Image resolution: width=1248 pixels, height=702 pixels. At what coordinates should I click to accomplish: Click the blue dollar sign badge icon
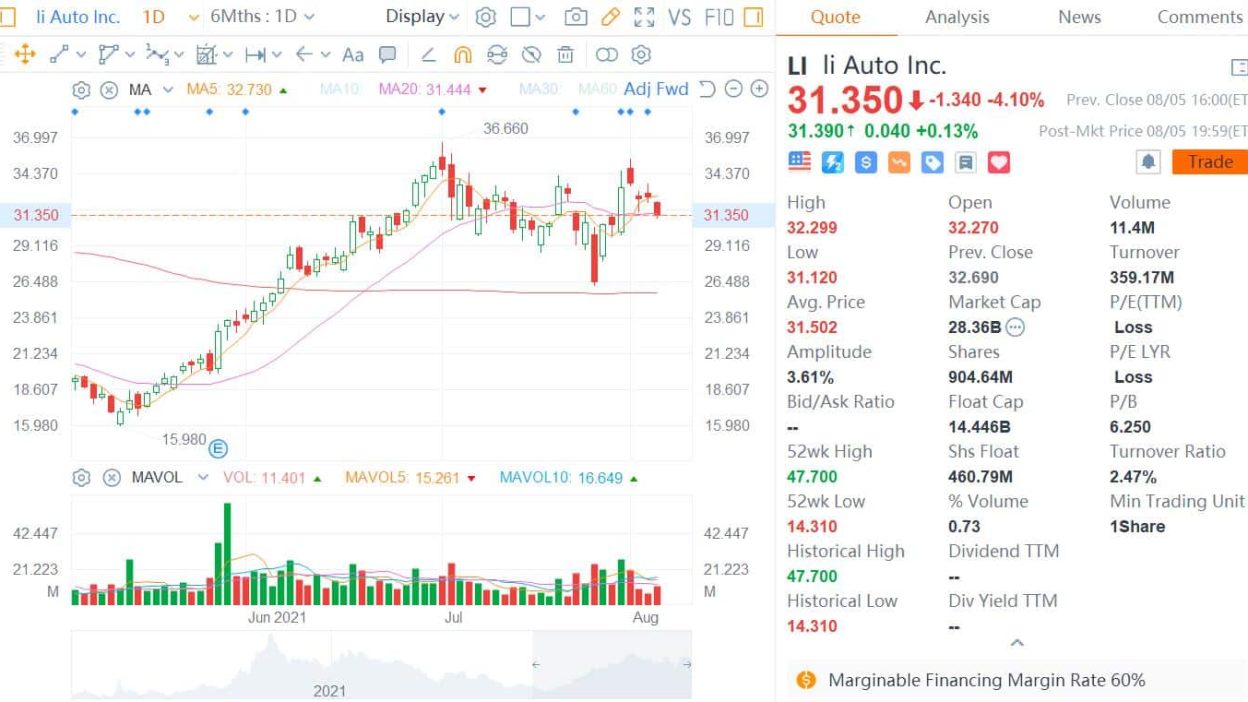click(865, 162)
